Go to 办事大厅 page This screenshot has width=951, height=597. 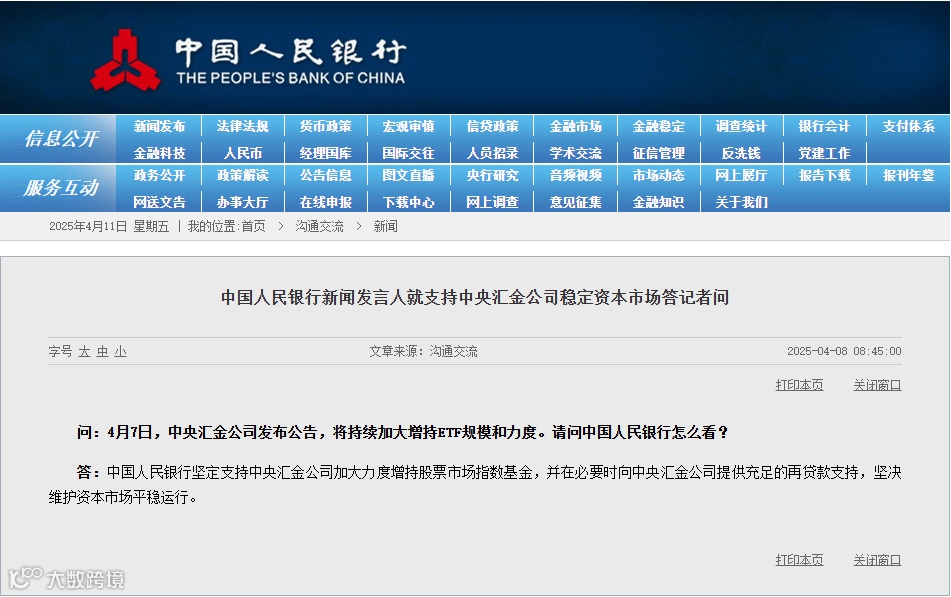tap(243, 202)
